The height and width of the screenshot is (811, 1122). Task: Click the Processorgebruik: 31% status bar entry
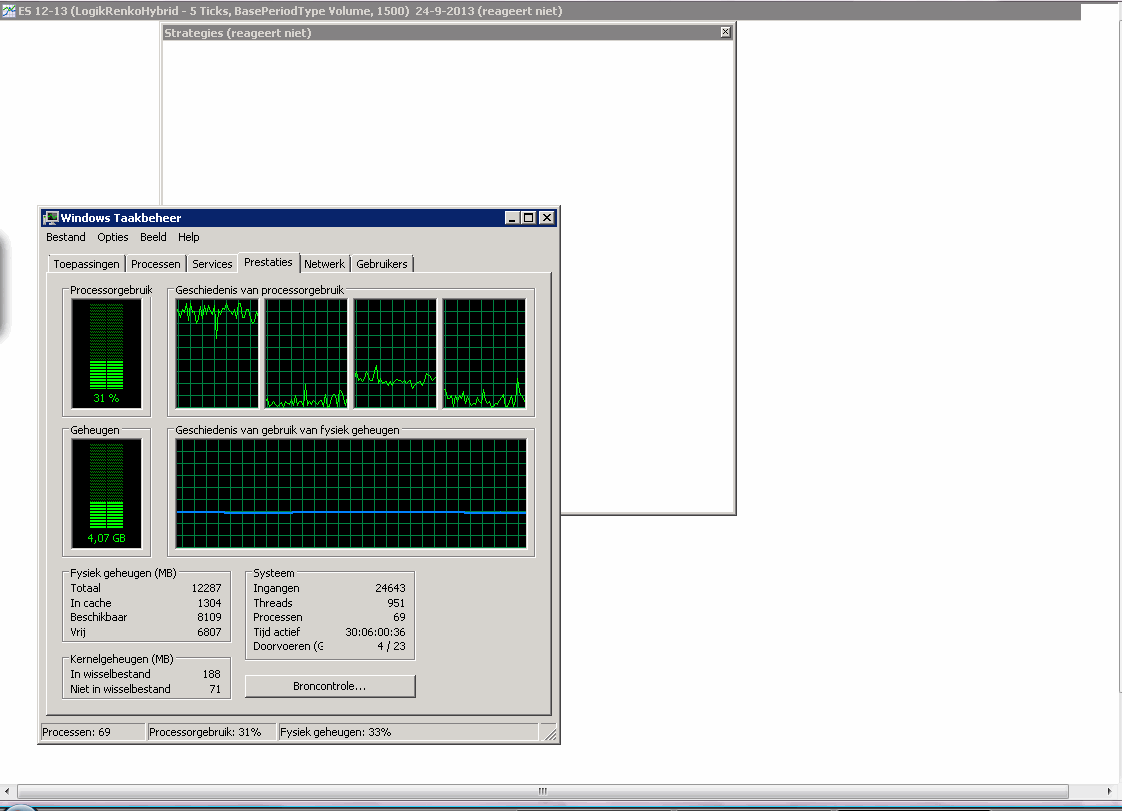(211, 732)
